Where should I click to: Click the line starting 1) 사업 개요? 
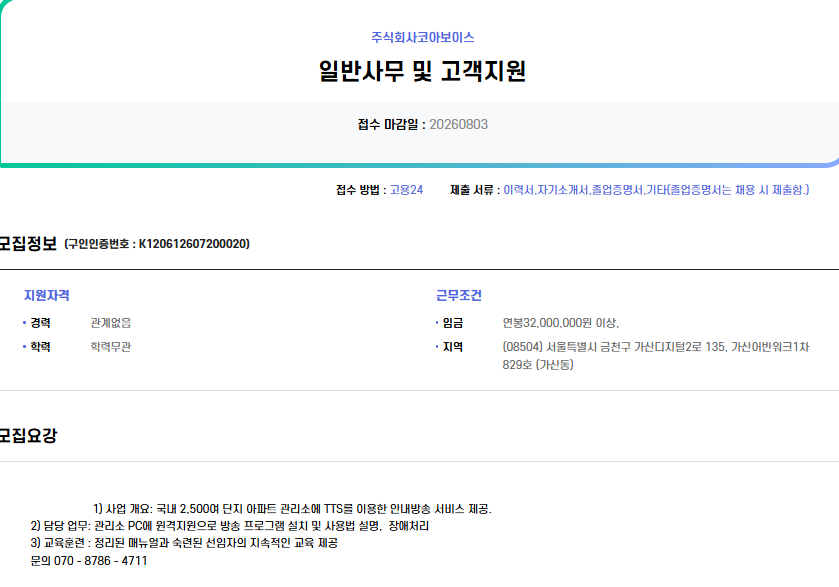(x=292, y=509)
